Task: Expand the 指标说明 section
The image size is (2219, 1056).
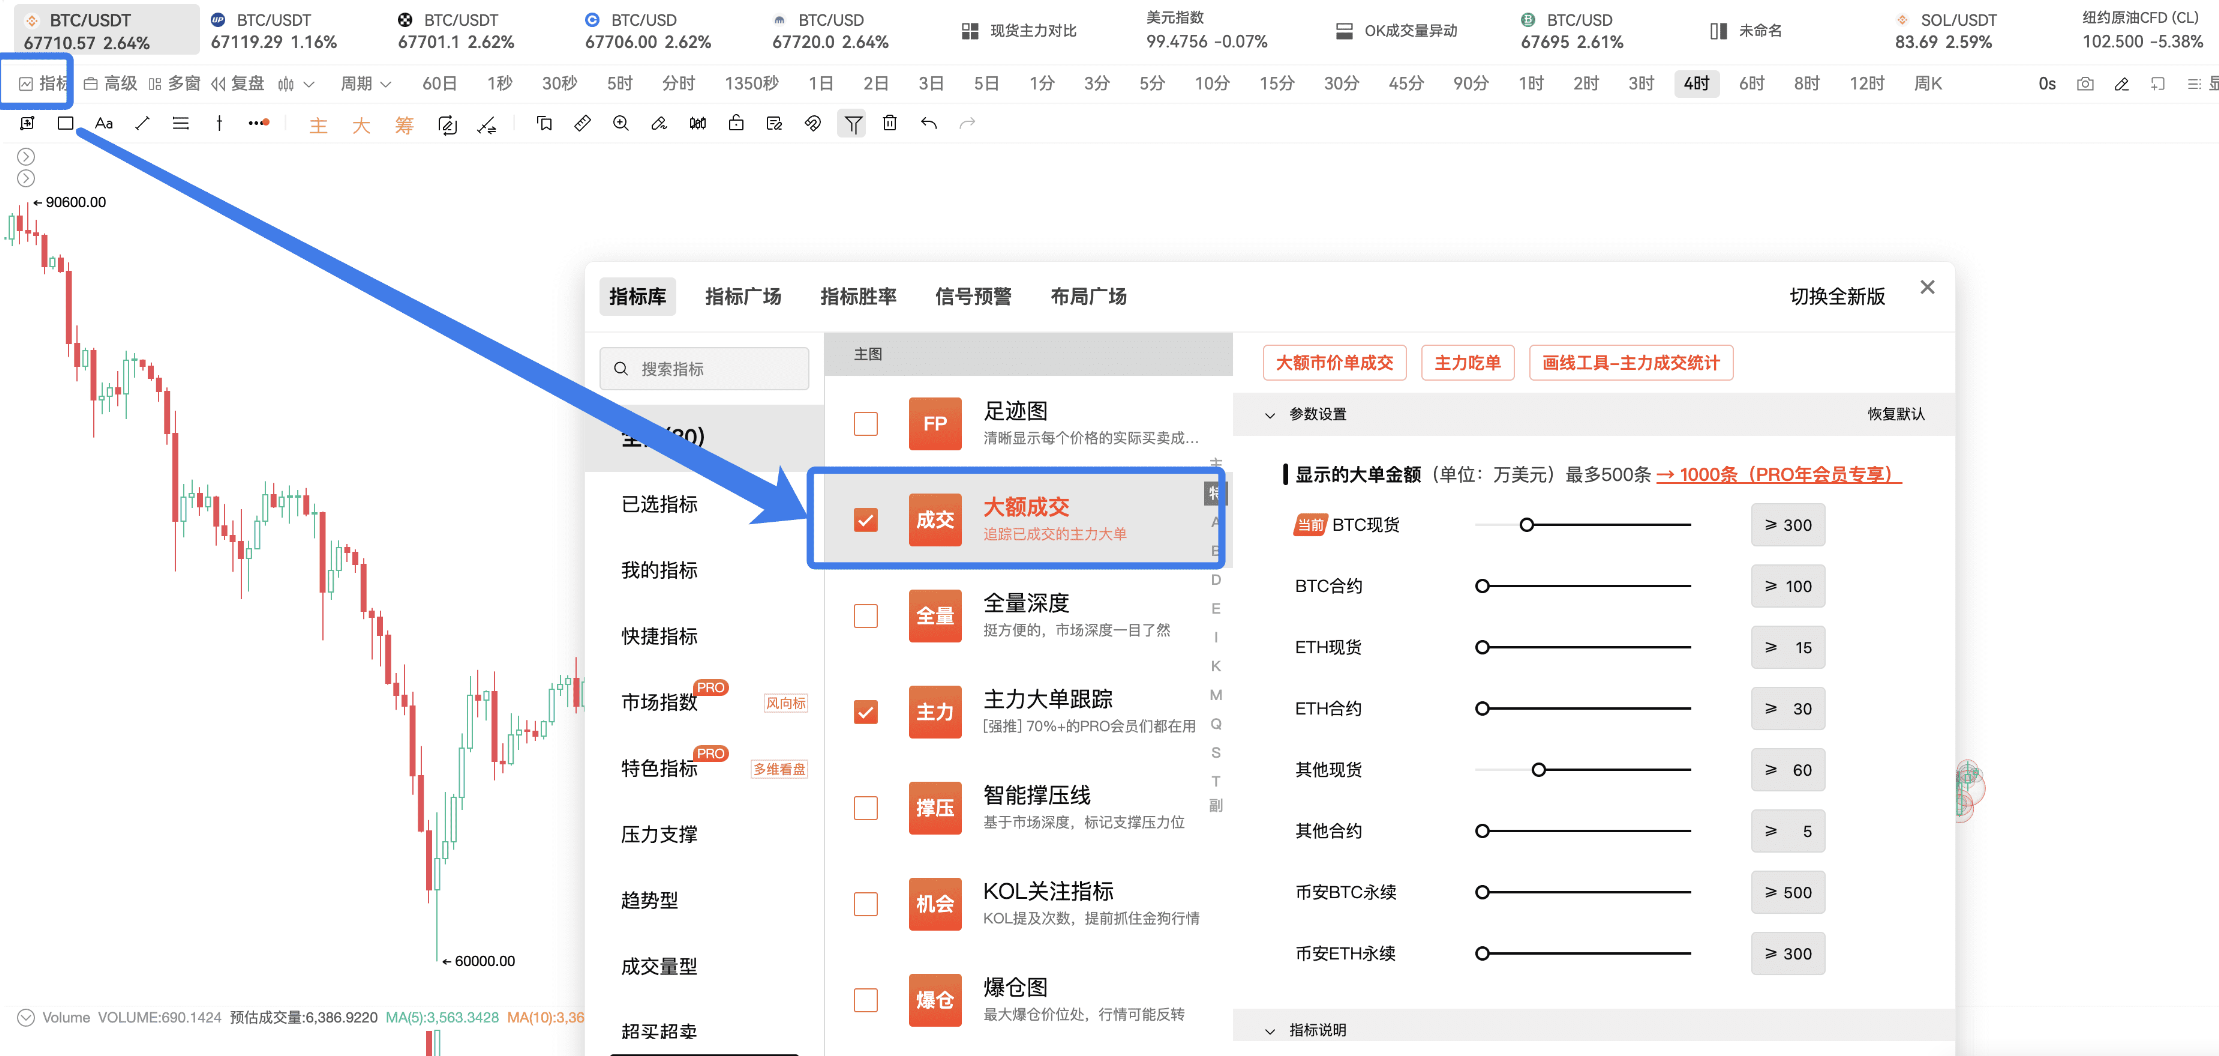Action: pyautogui.click(x=1271, y=1030)
